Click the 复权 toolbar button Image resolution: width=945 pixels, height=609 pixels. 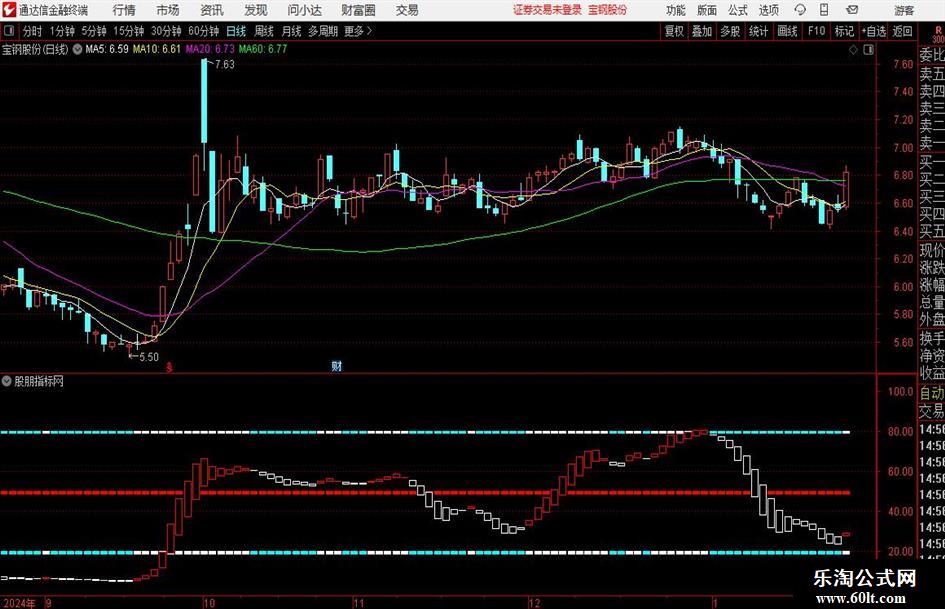point(674,31)
